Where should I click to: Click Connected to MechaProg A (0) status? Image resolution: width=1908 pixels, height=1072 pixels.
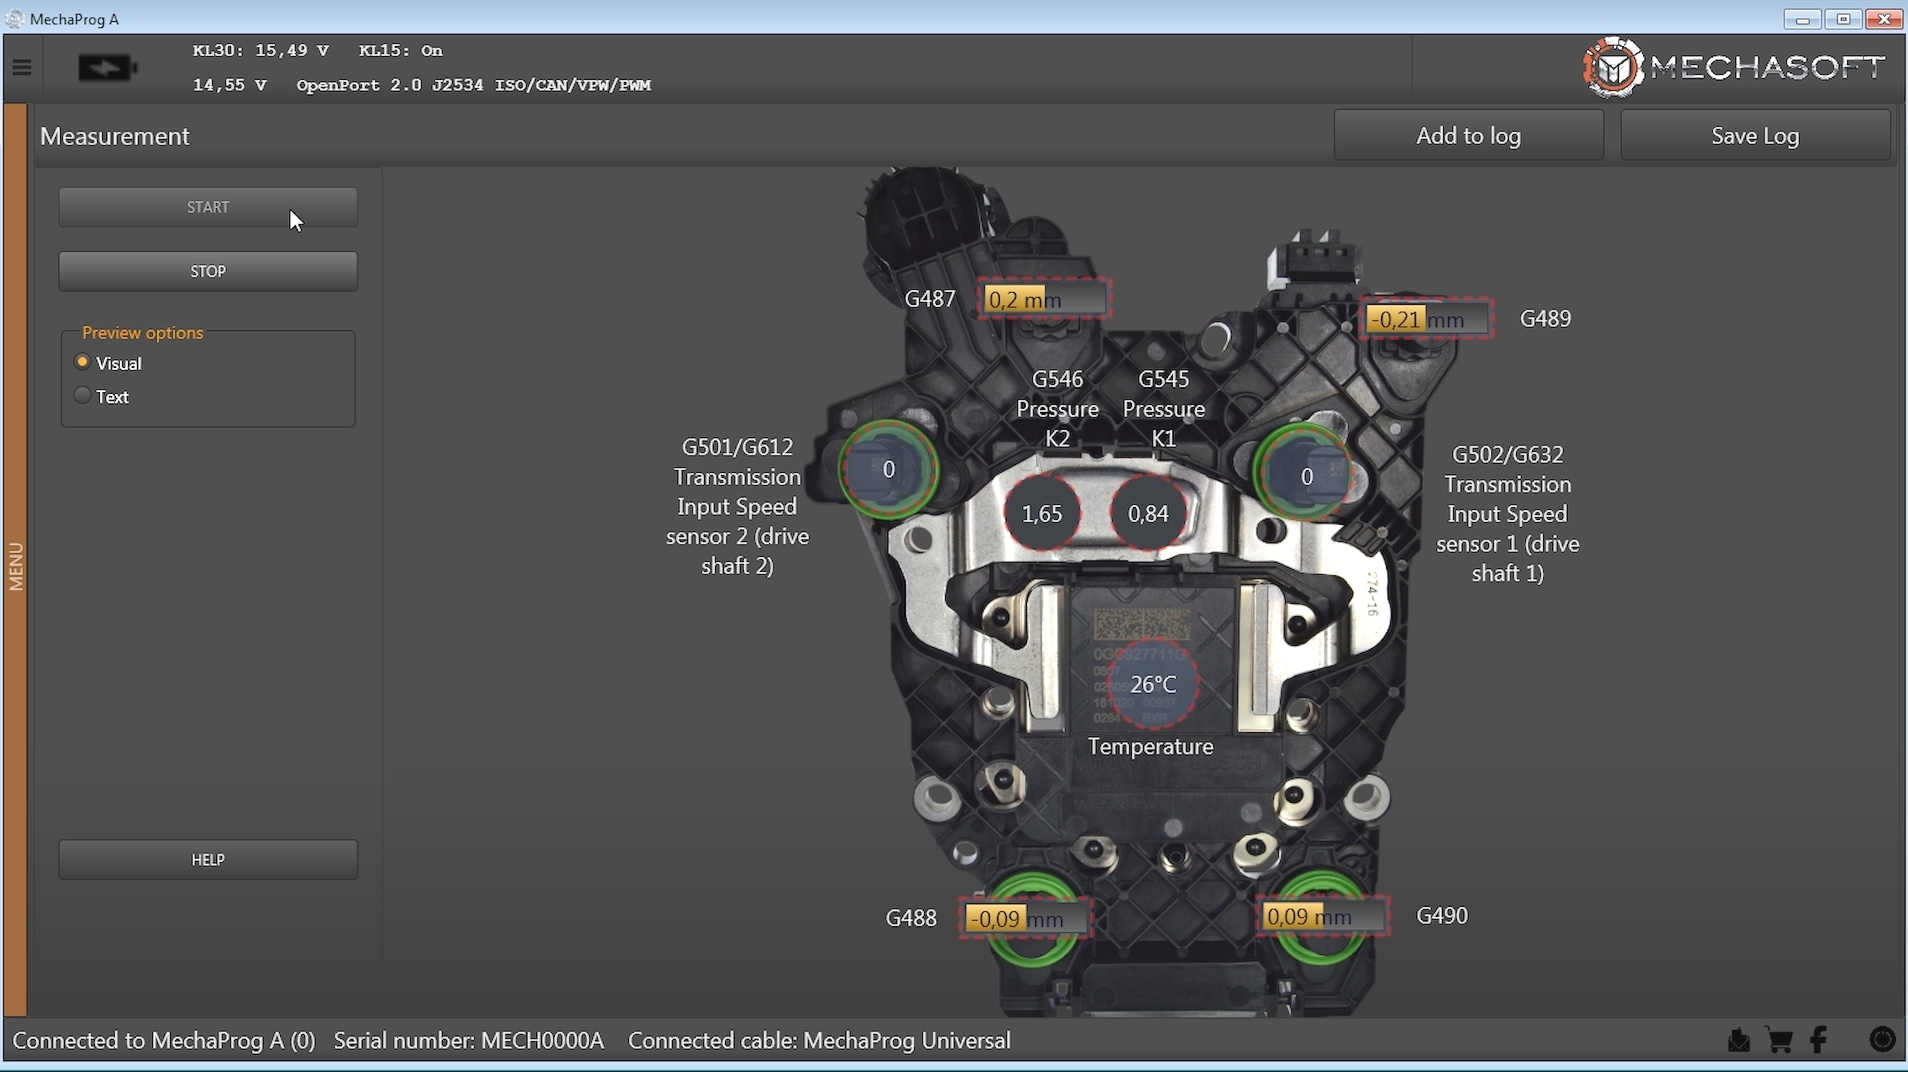tap(164, 1041)
